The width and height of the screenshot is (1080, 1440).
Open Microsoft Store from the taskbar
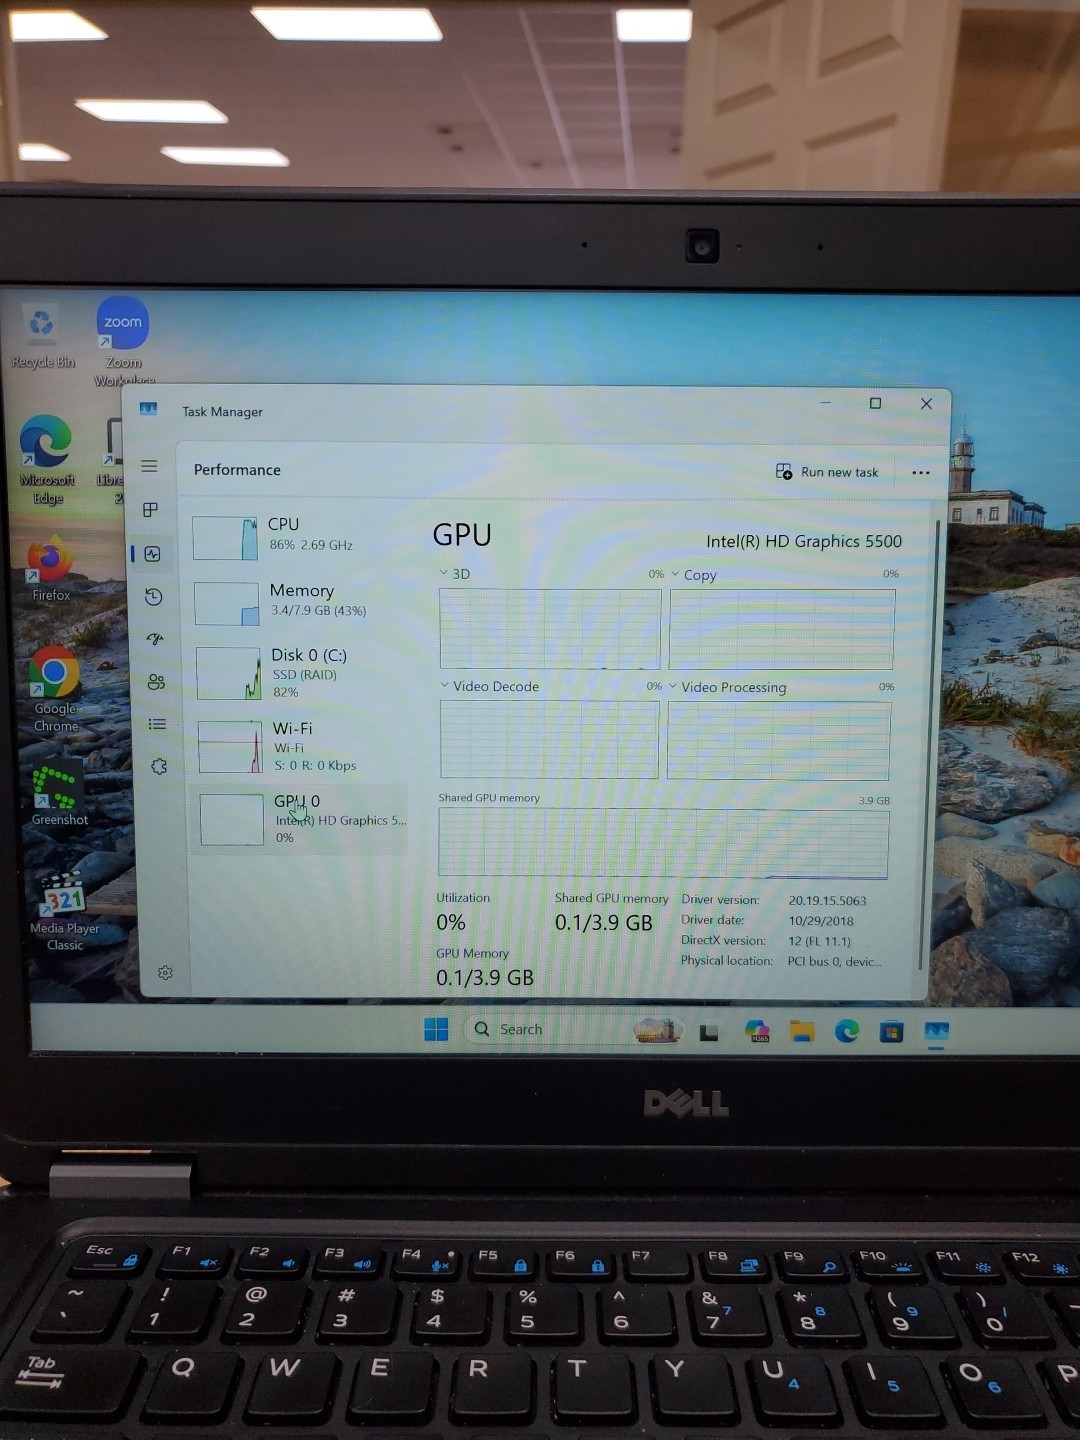891,1031
